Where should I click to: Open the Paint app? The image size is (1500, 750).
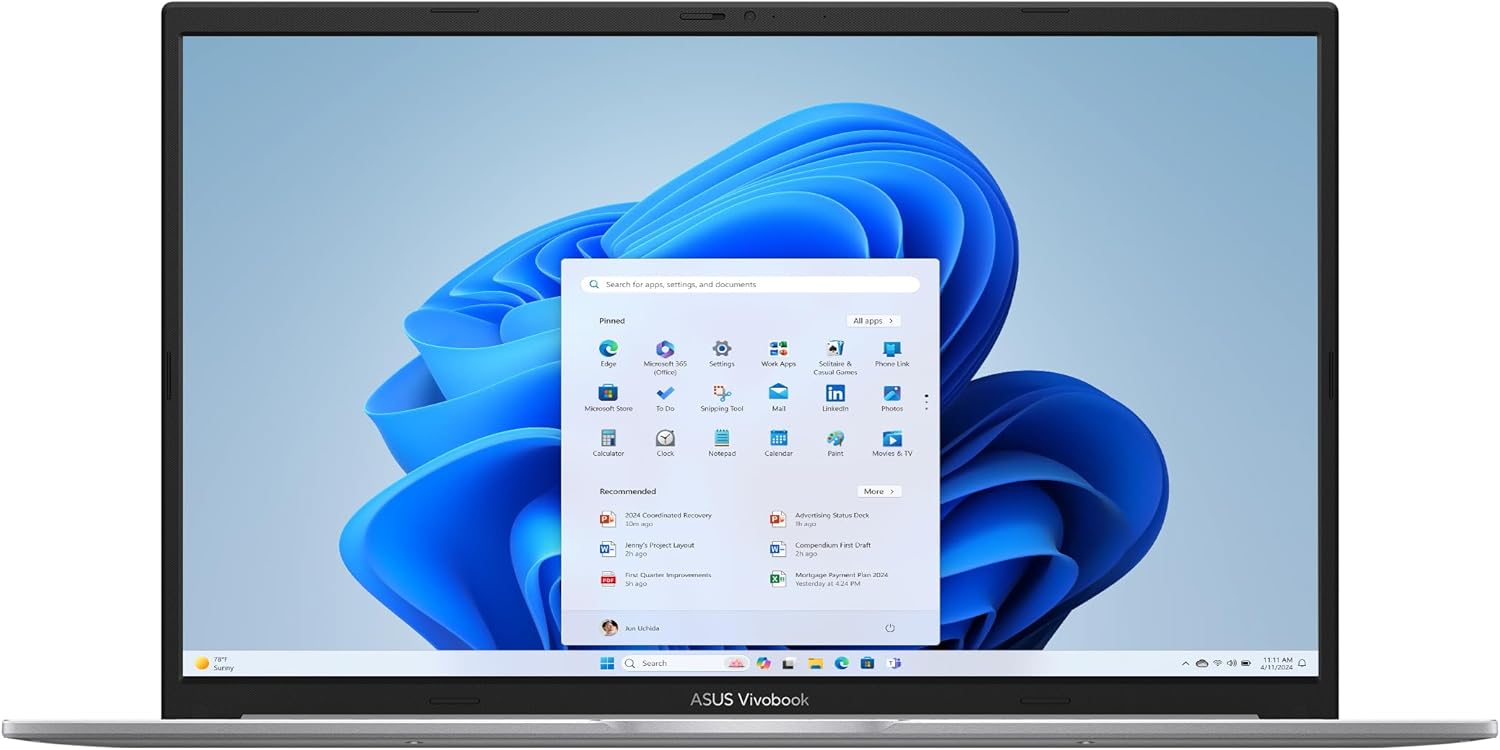(835, 438)
